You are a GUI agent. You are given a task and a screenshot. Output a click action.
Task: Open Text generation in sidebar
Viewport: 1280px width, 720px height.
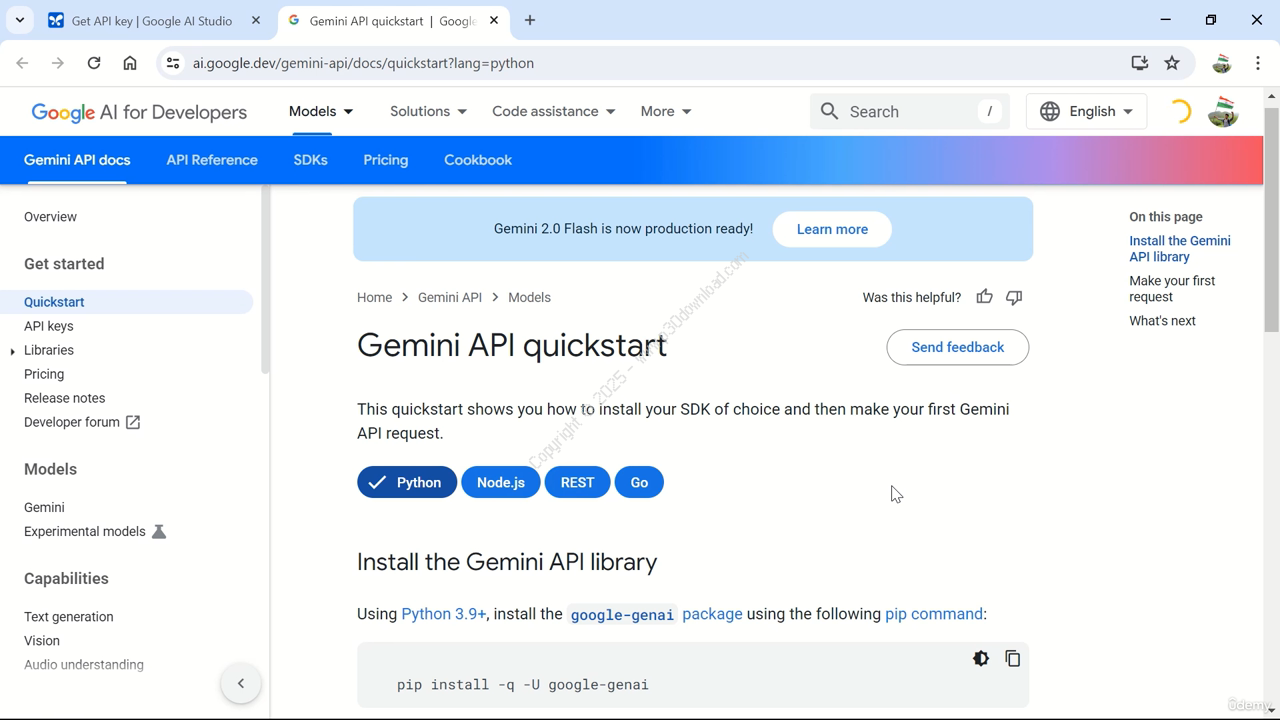(x=69, y=617)
